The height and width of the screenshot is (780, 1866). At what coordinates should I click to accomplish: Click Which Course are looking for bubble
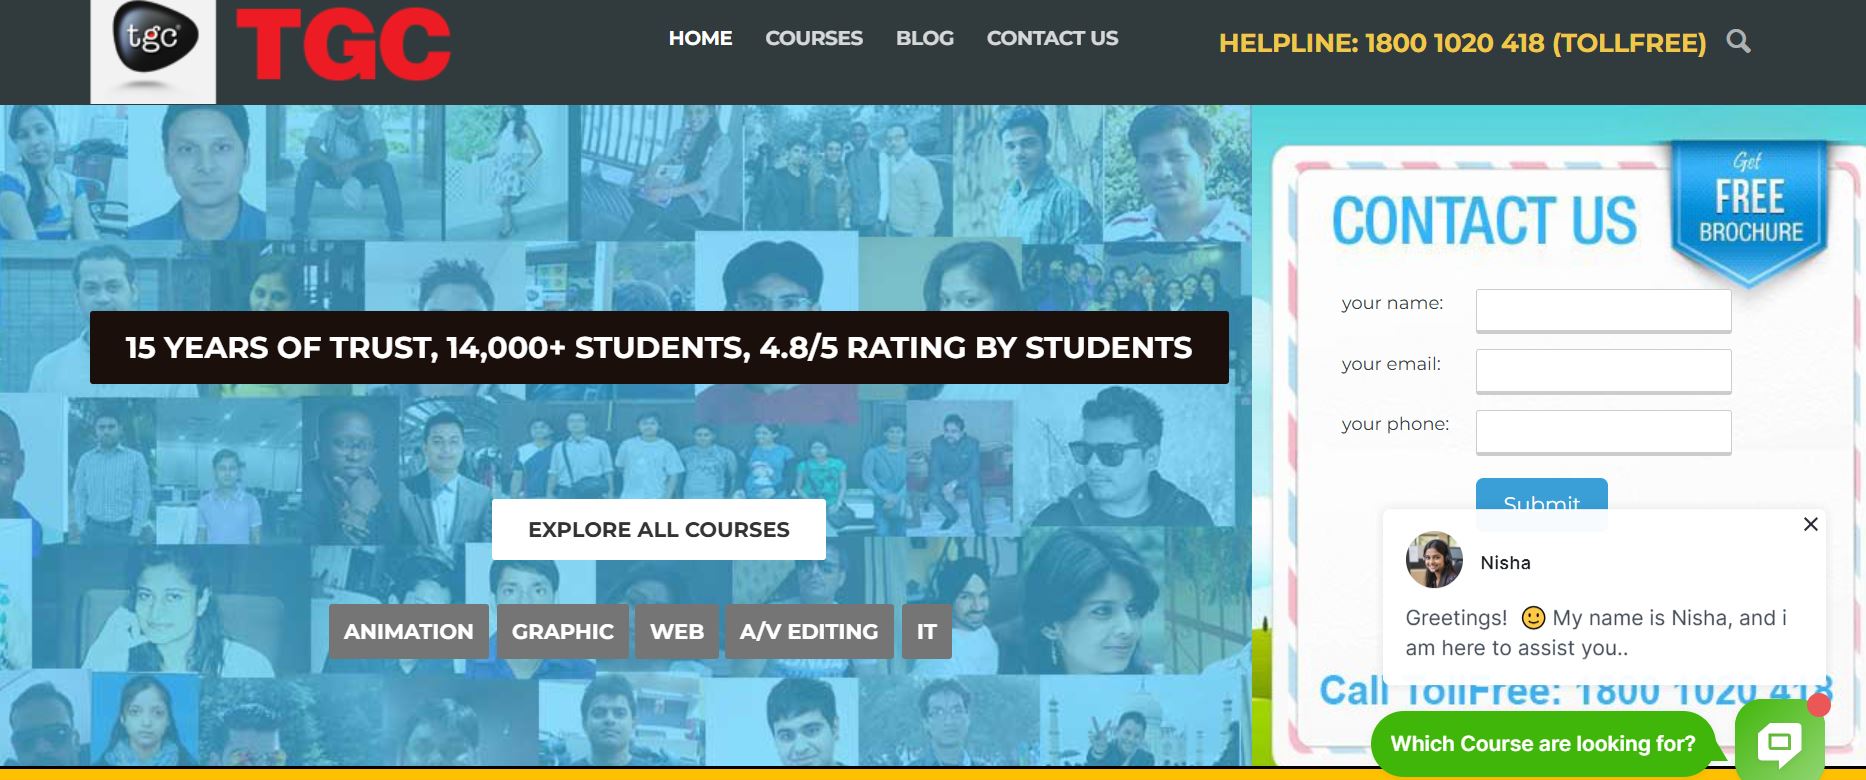coord(1543,744)
